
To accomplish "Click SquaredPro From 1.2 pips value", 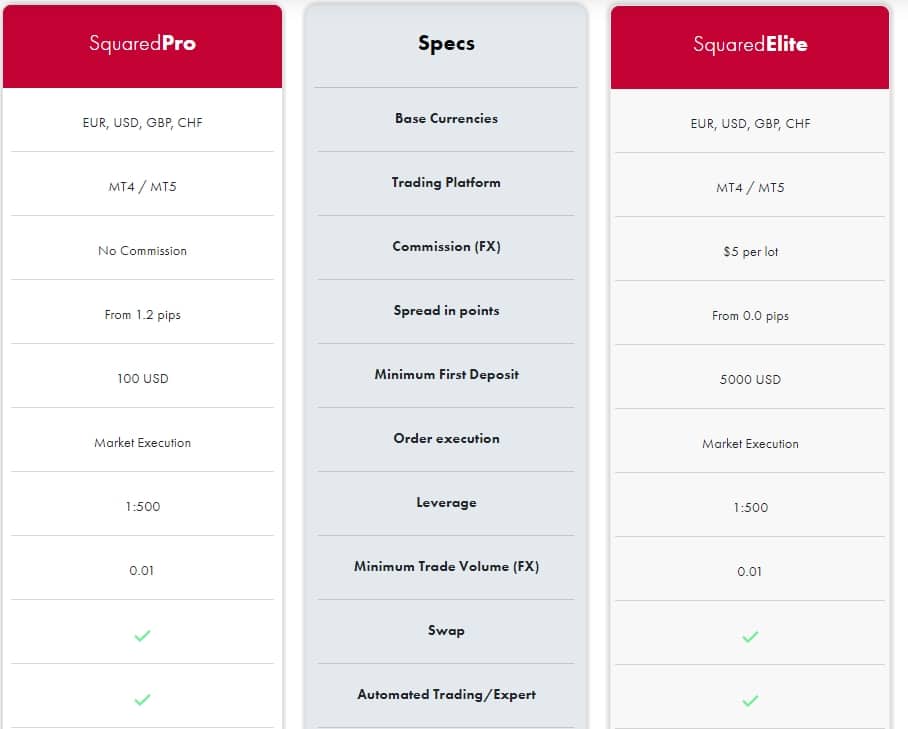I will pyautogui.click(x=142, y=315).
